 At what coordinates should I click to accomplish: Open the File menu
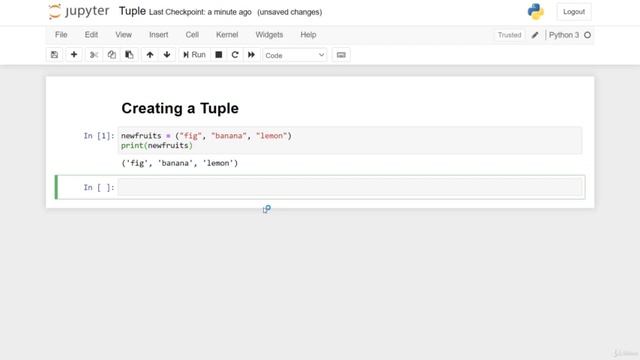pos(61,35)
